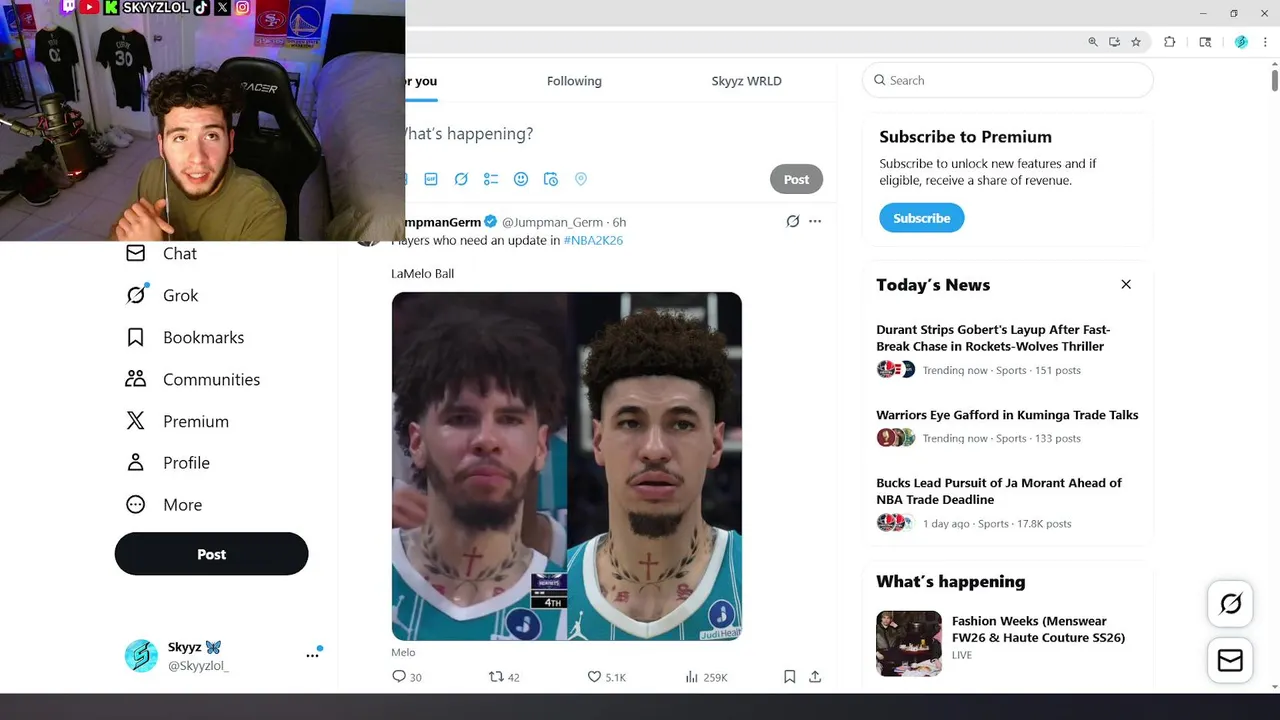Switch to the Skyyz WRLD tab
This screenshot has height=720, width=1280.
point(747,81)
